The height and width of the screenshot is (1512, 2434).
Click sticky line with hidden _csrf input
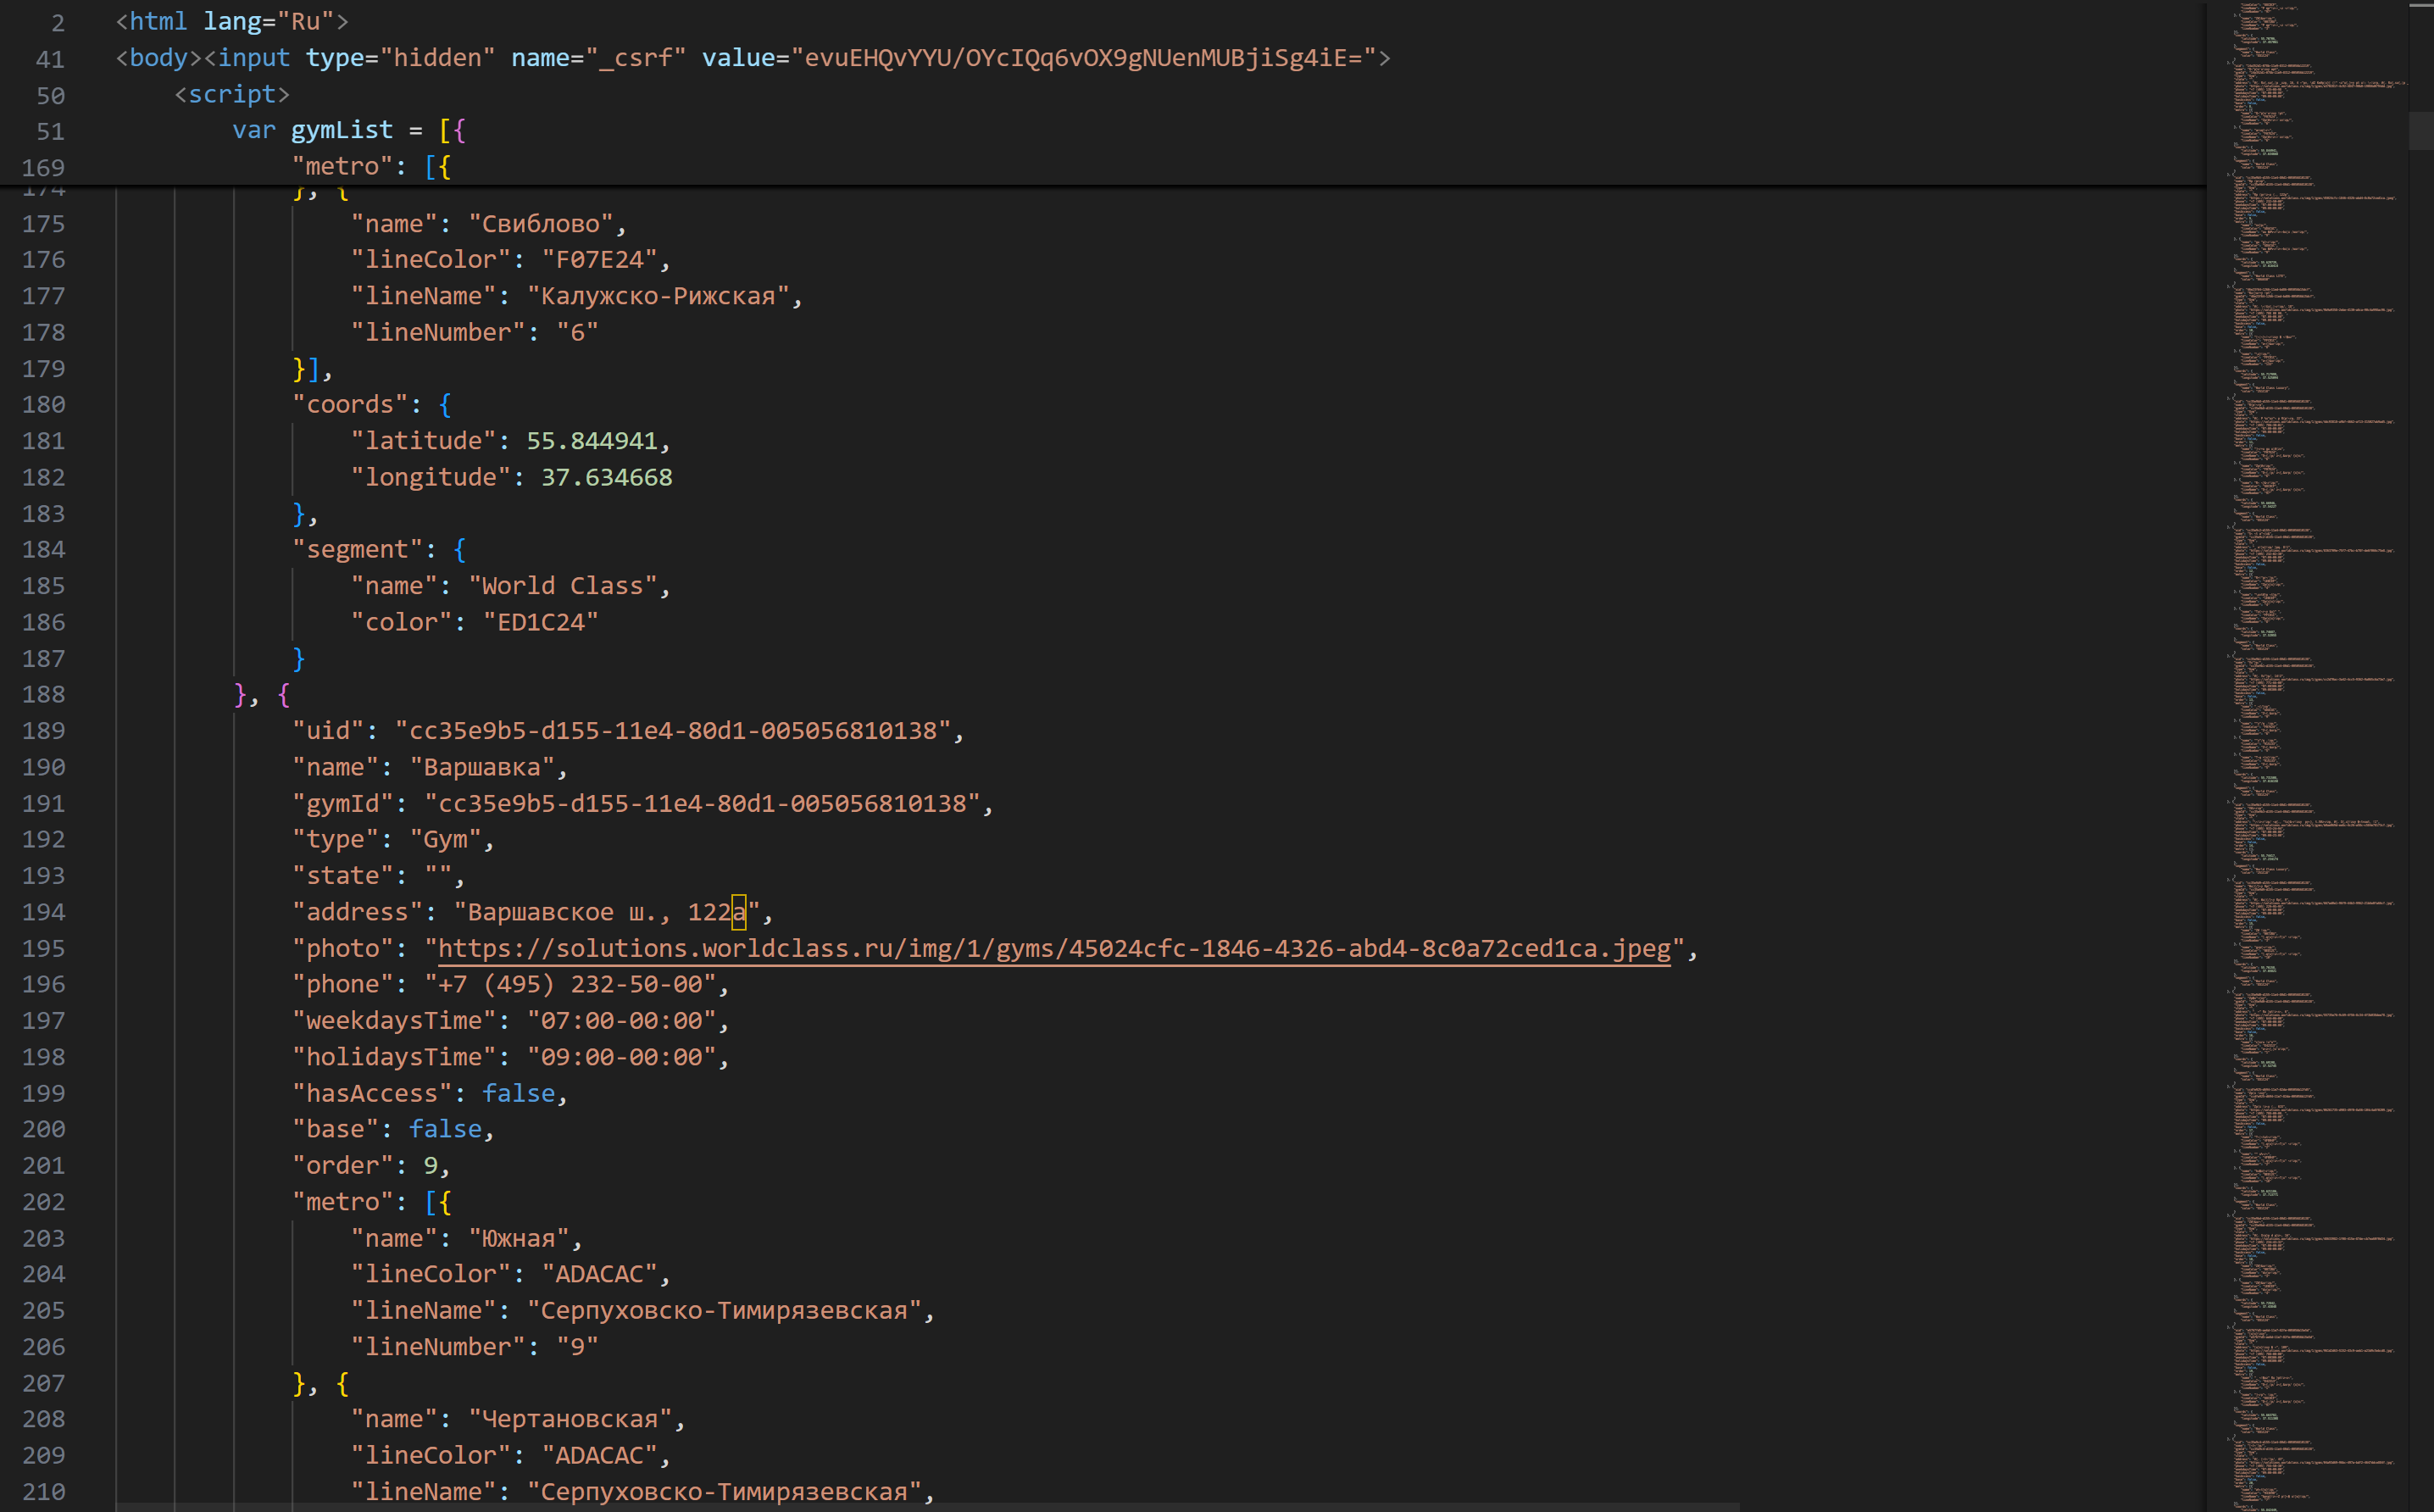pos(752,58)
